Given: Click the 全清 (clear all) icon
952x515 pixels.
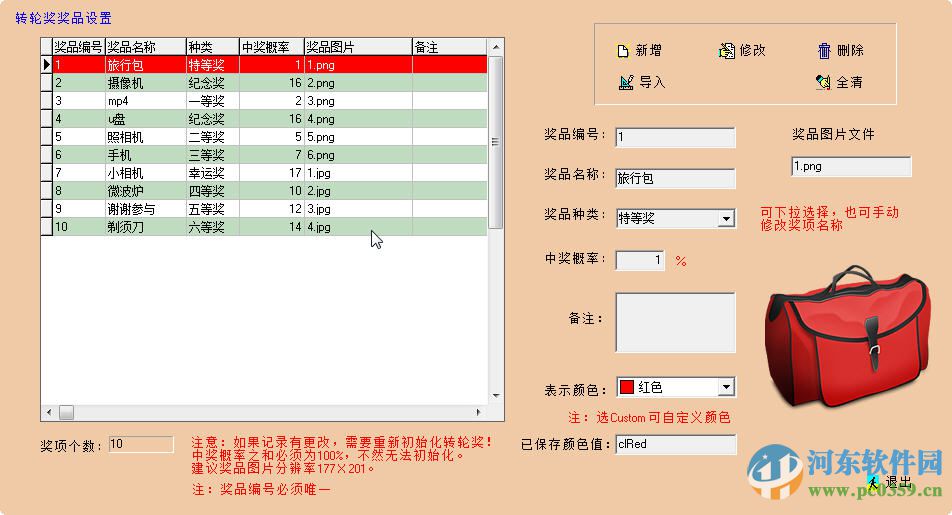Looking at the screenshot, I should coord(823,82).
